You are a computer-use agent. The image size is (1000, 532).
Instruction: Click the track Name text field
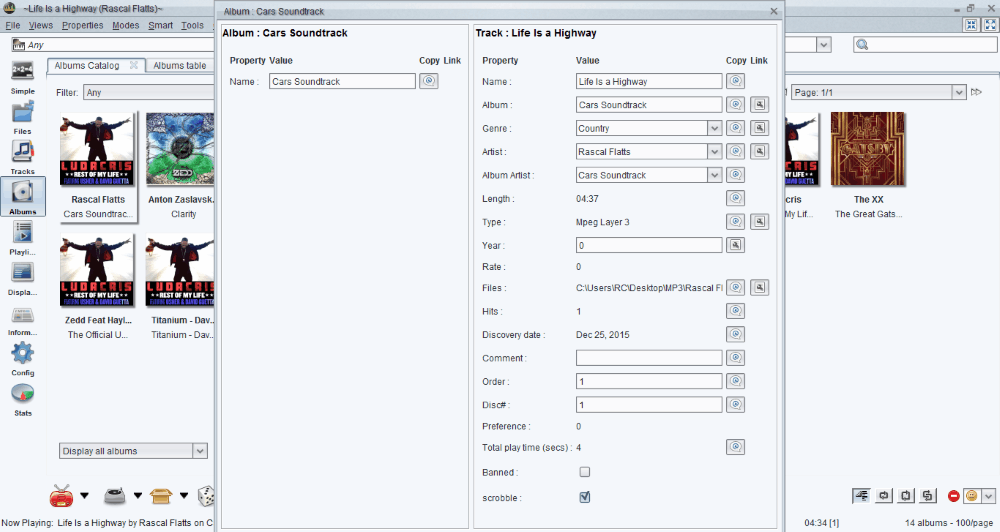649,81
